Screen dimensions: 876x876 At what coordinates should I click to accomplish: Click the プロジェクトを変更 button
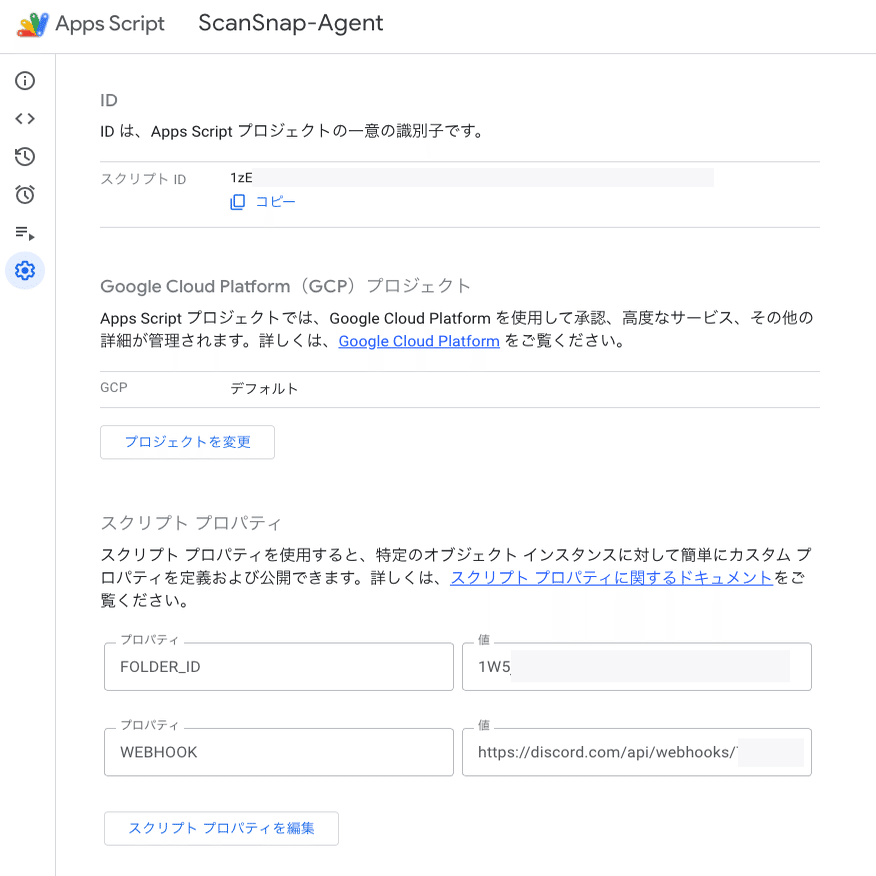(x=187, y=442)
